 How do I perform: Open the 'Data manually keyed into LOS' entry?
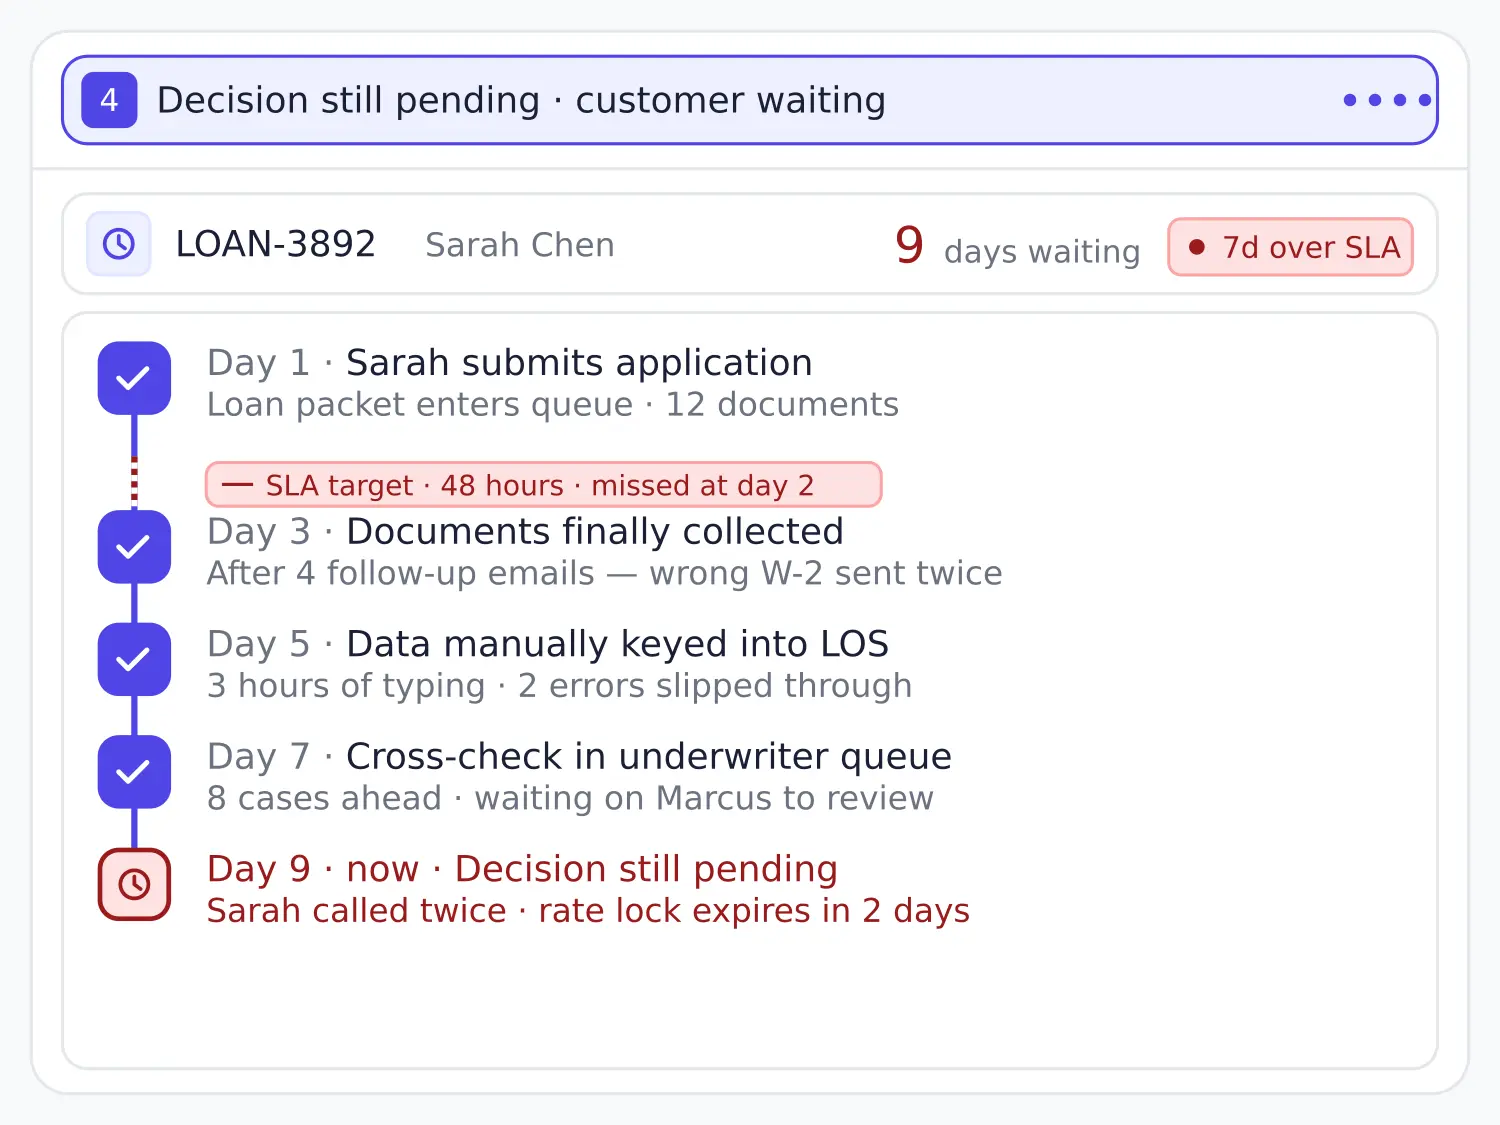click(560, 665)
